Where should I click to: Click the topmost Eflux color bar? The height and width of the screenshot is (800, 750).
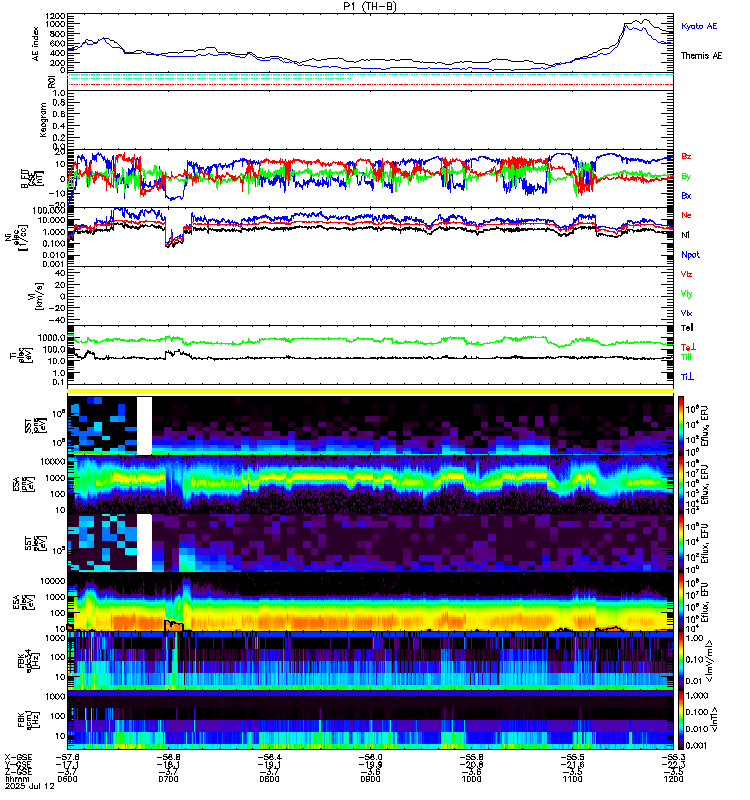681,426
